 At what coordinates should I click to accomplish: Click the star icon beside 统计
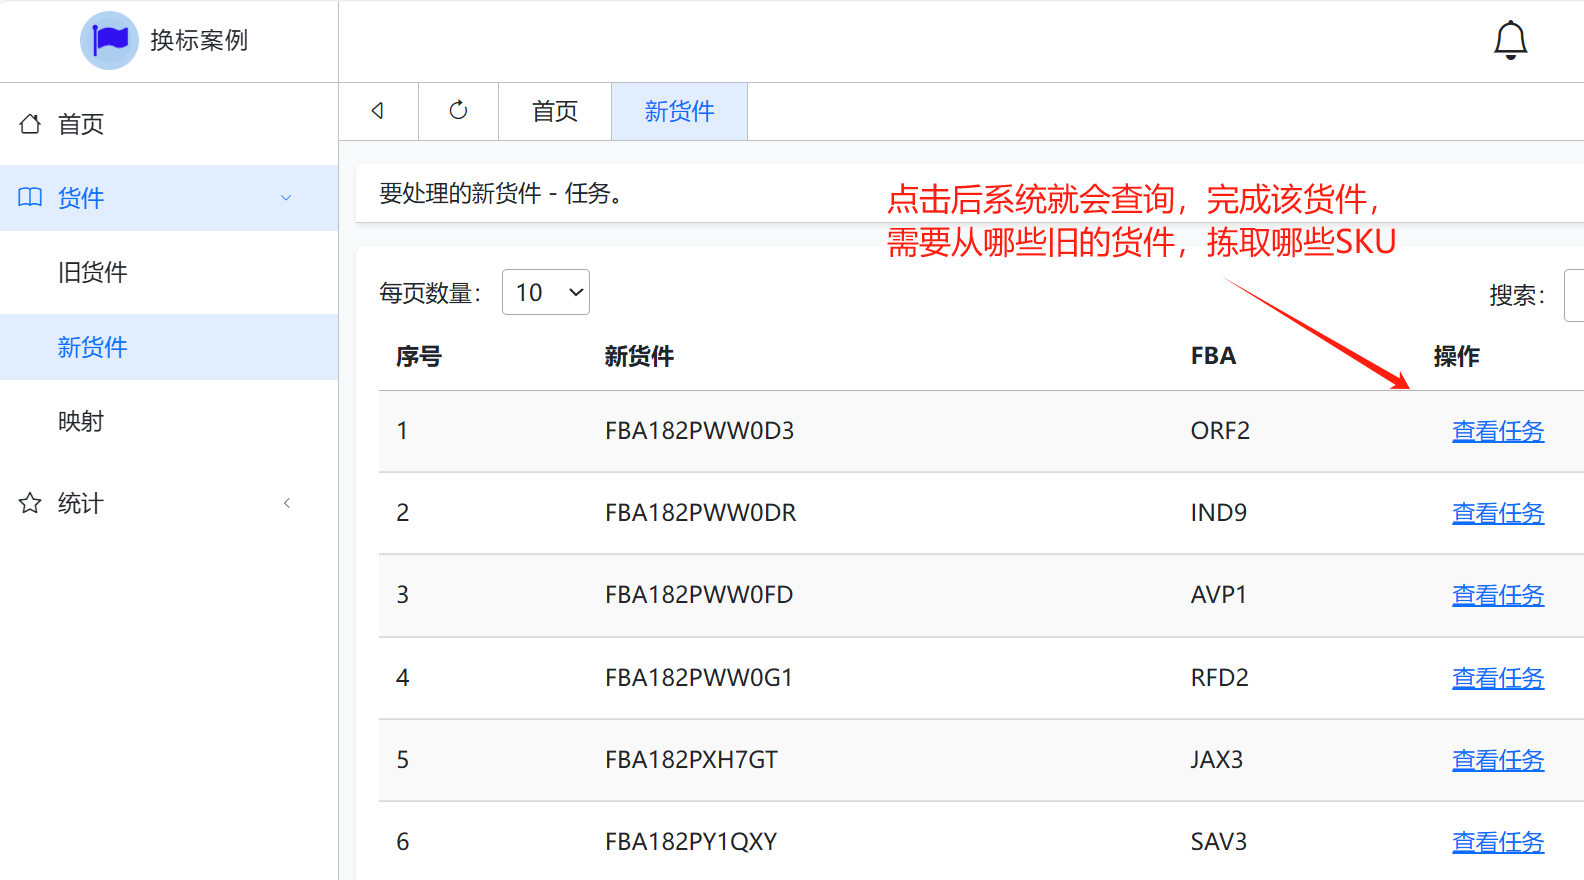click(30, 503)
